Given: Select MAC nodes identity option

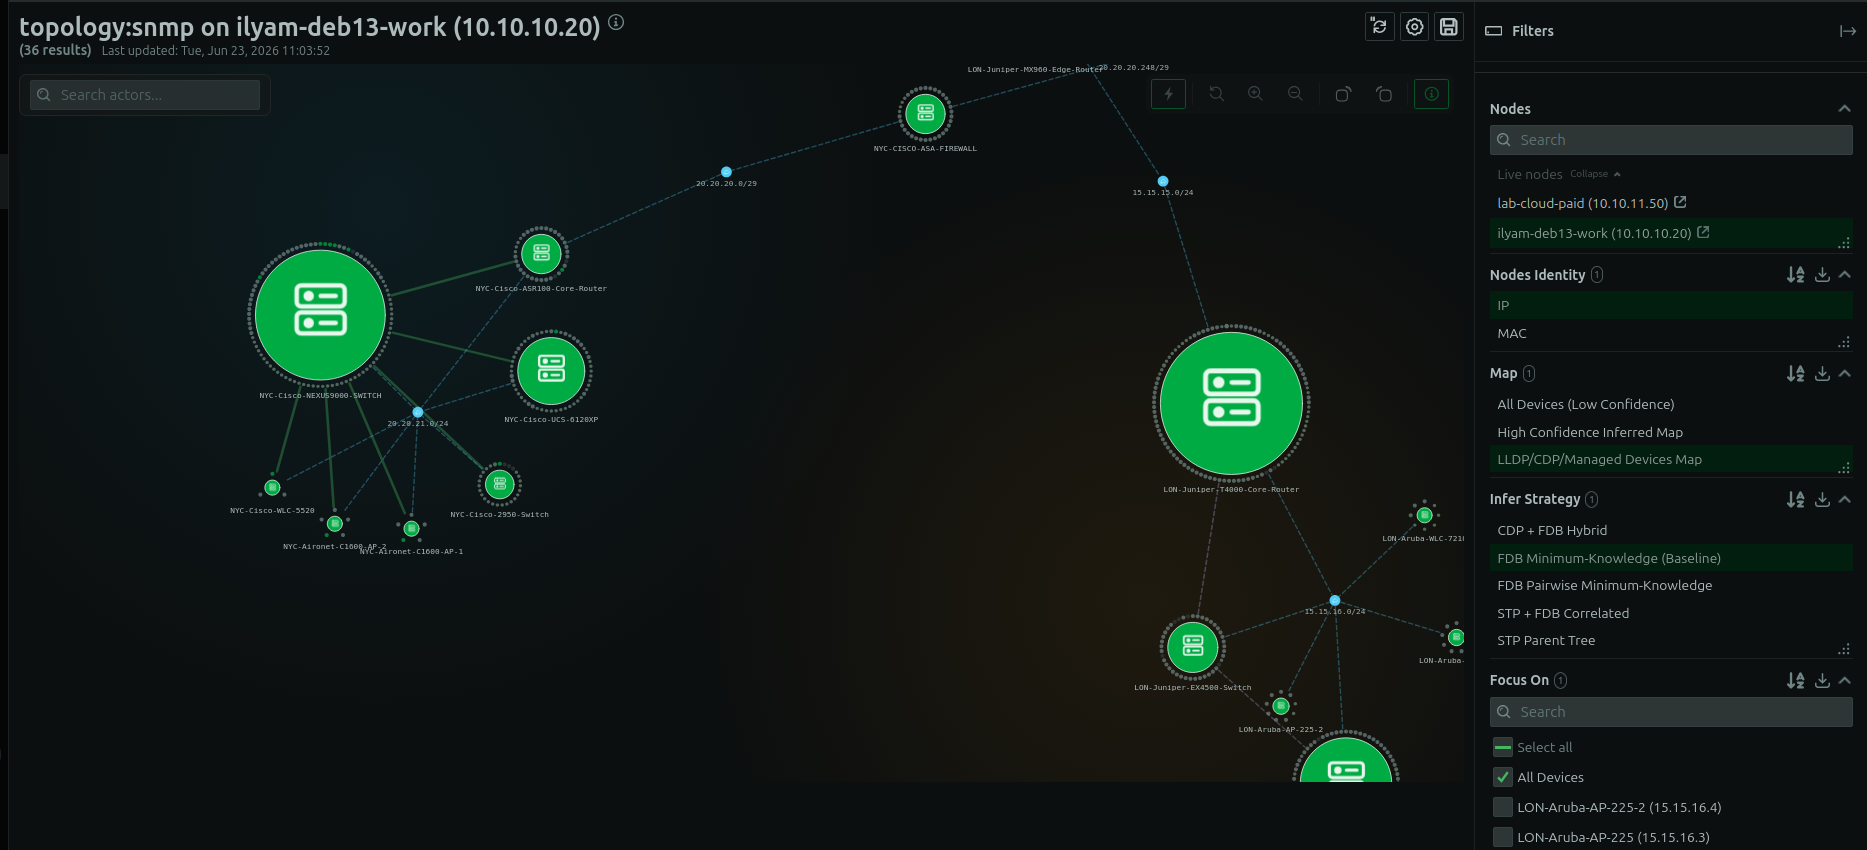Looking at the screenshot, I should click(1670, 333).
